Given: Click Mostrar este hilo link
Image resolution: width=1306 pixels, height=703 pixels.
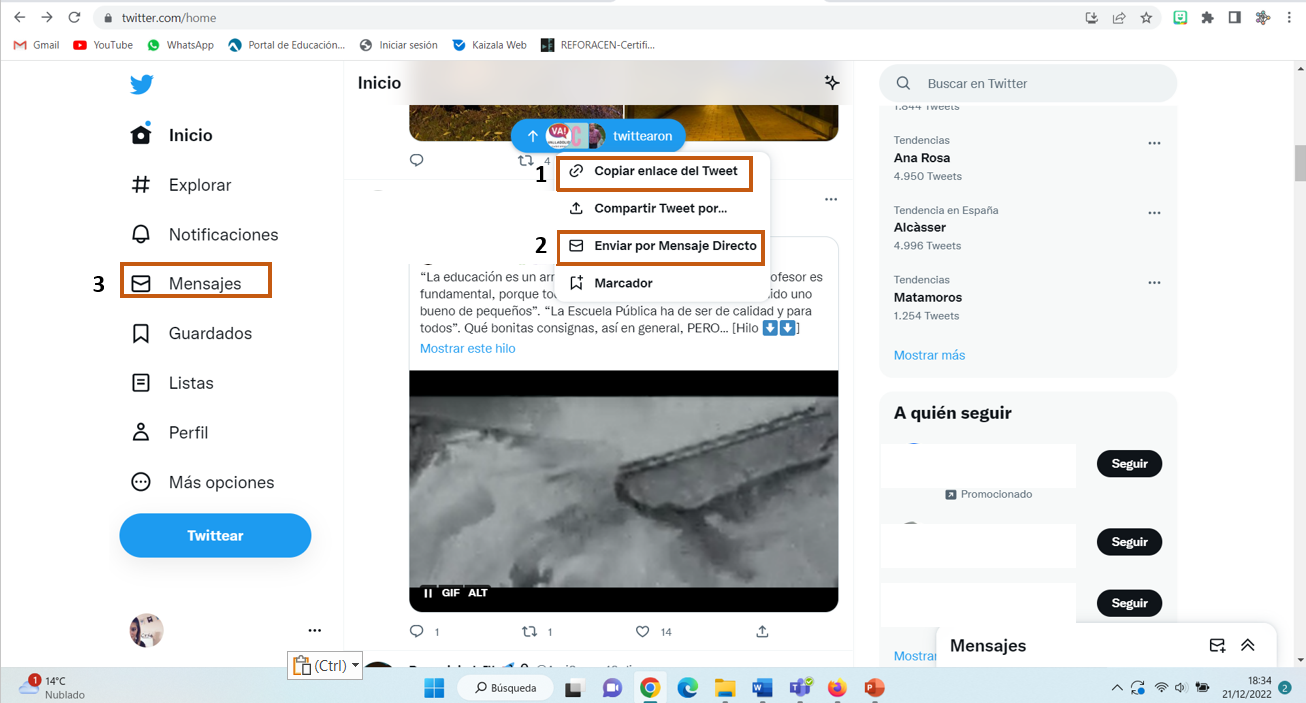Looking at the screenshot, I should tap(468, 349).
